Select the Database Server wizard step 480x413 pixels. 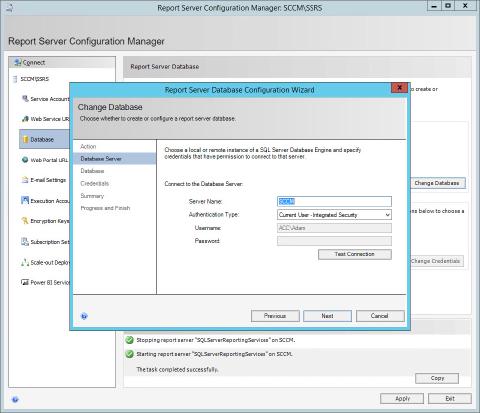114,159
